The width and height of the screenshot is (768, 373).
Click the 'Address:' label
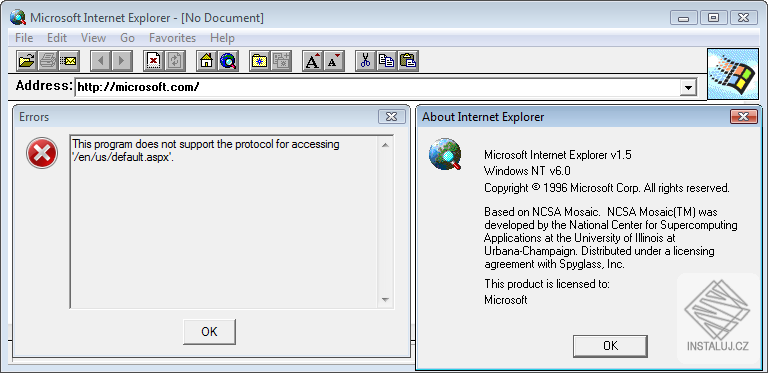[44, 86]
